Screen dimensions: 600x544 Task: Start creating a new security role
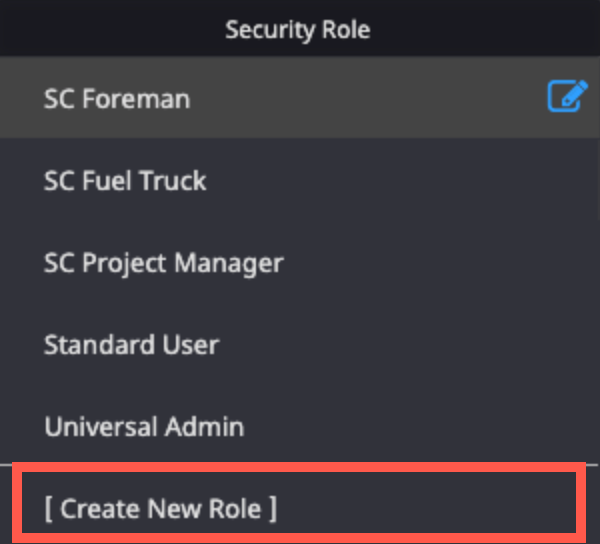tap(298, 503)
